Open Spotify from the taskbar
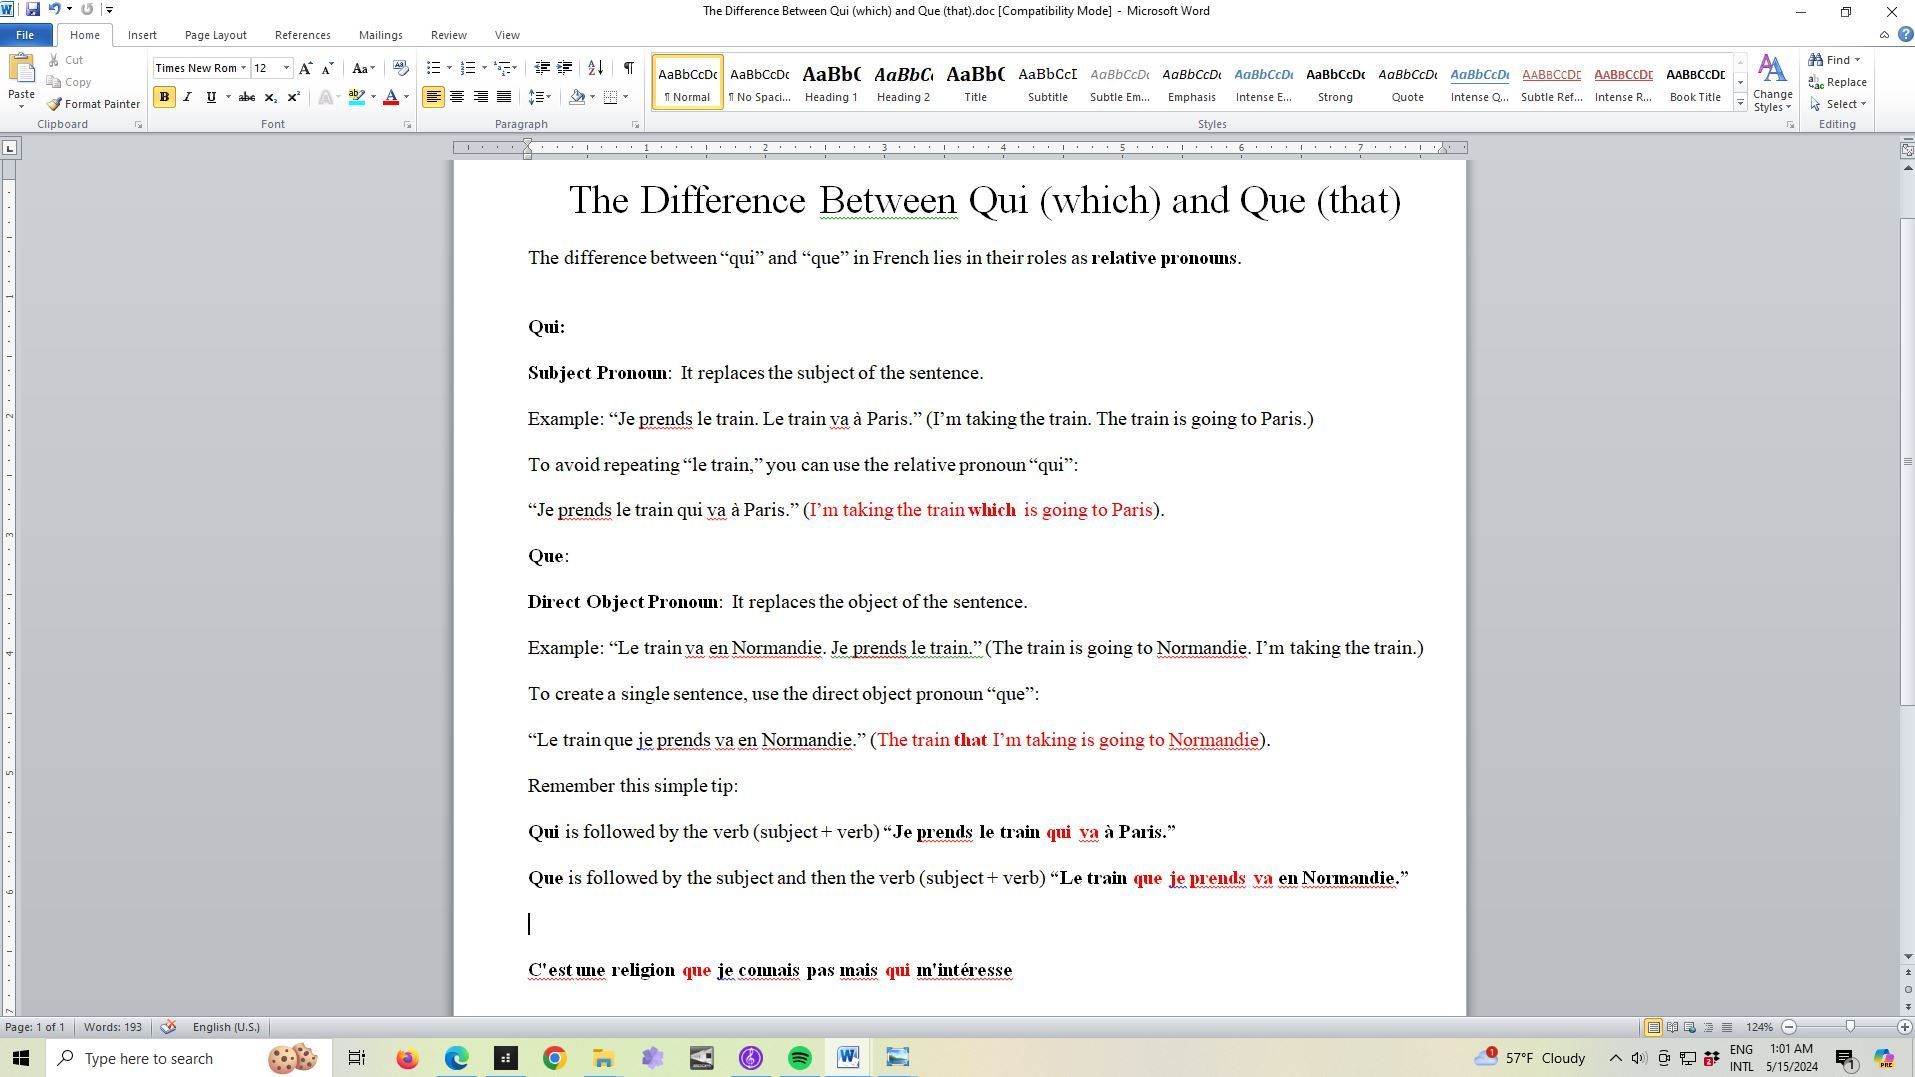The image size is (1915, 1077). (x=800, y=1058)
